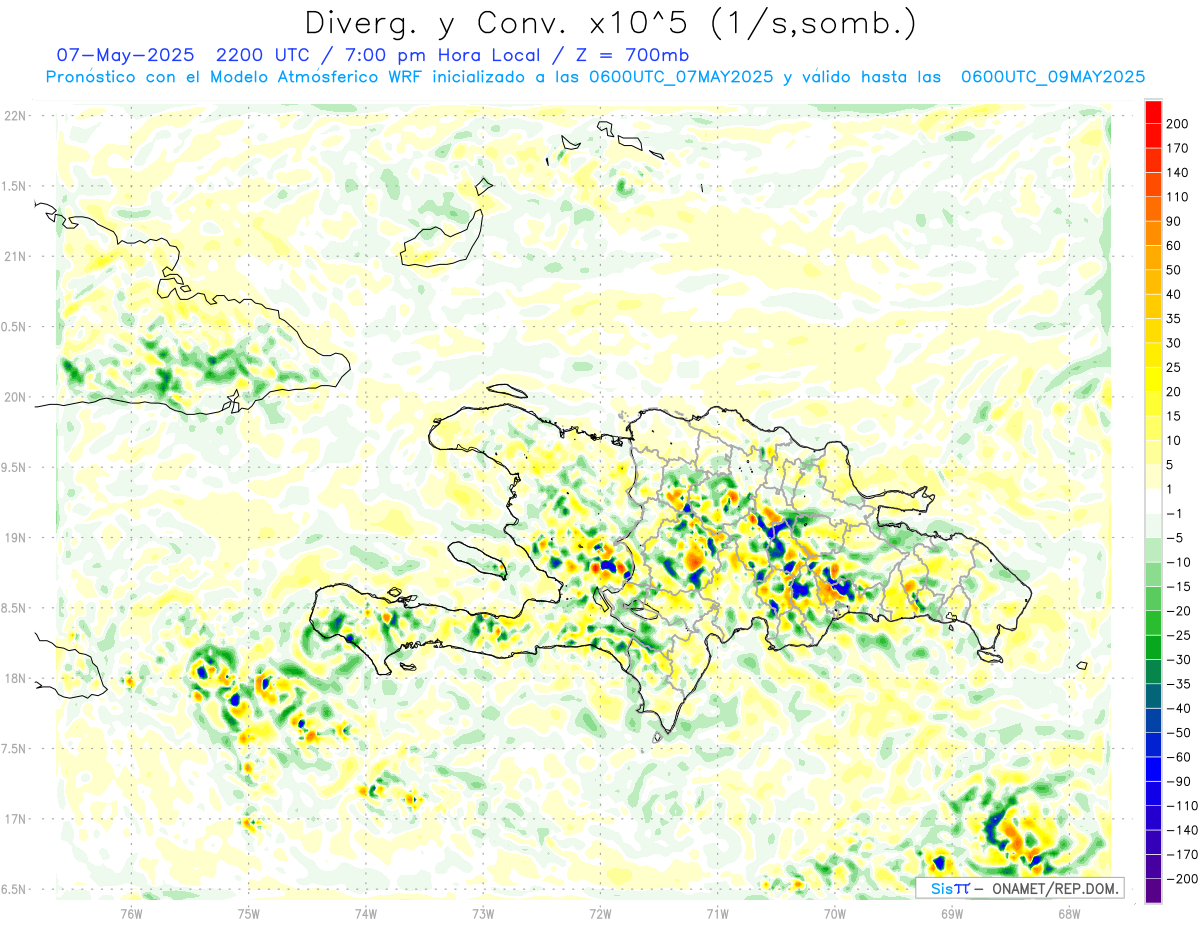Click the "17N" latitude label
This screenshot has width=1200, height=927.
[15, 819]
